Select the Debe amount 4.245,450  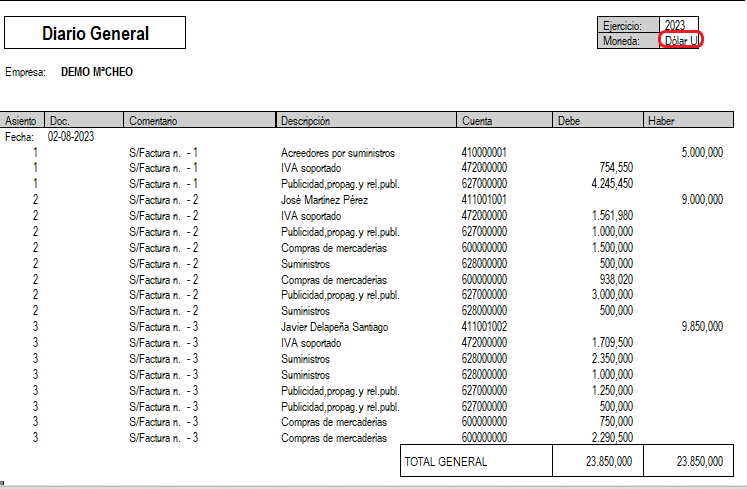click(x=612, y=183)
